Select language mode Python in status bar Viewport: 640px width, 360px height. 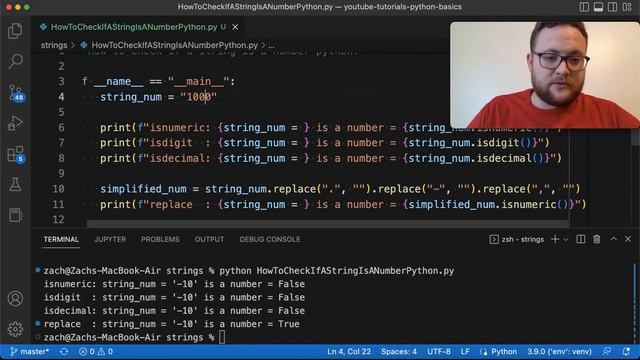point(499,351)
